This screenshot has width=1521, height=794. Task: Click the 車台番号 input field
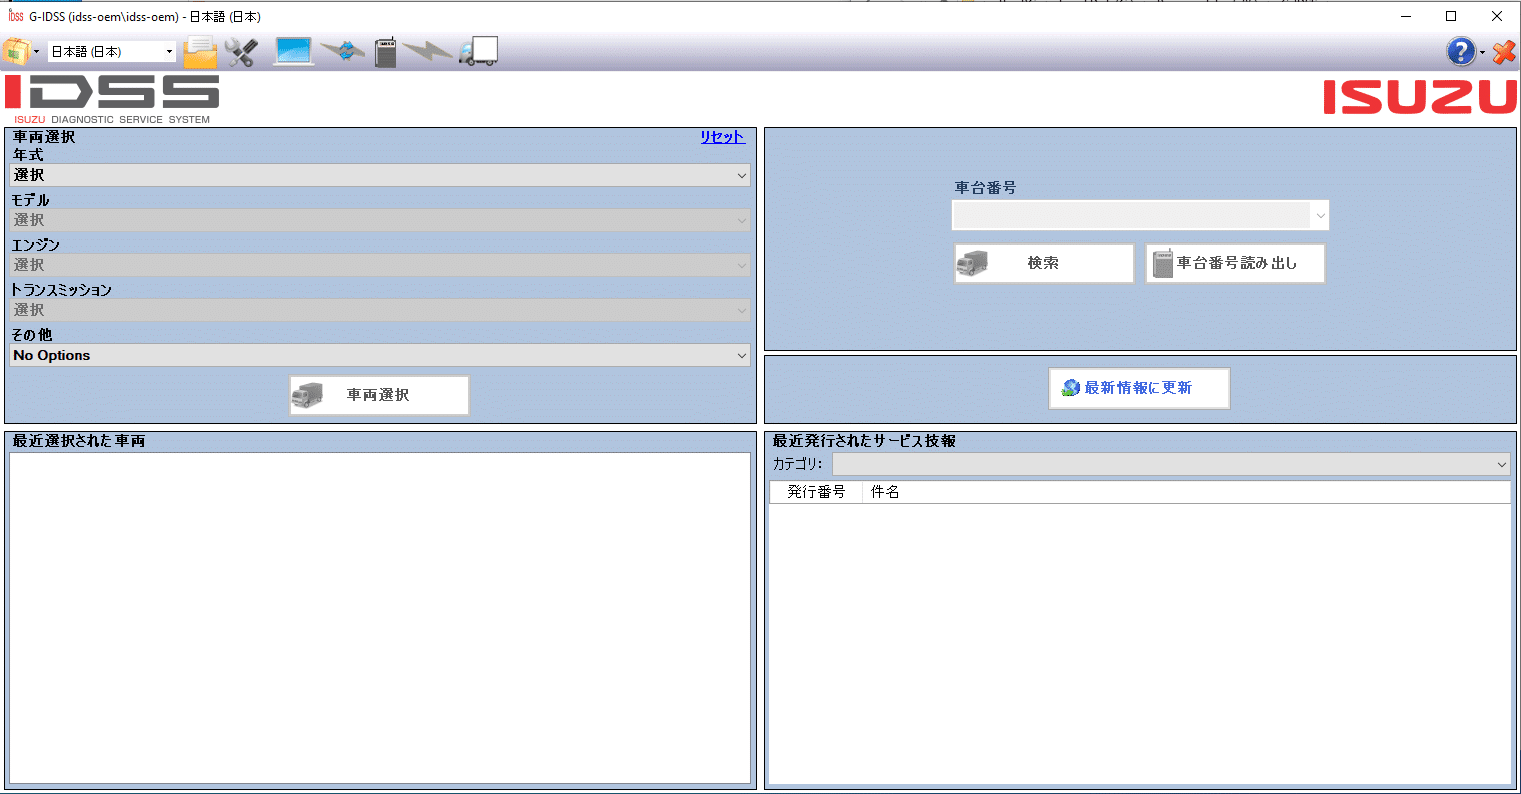(x=1133, y=215)
